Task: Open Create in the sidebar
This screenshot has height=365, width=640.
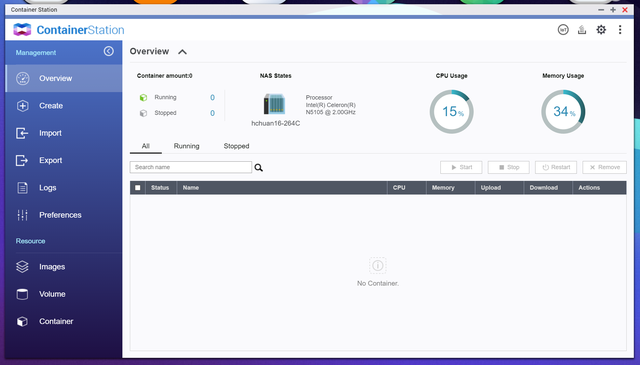Action: click(64, 106)
